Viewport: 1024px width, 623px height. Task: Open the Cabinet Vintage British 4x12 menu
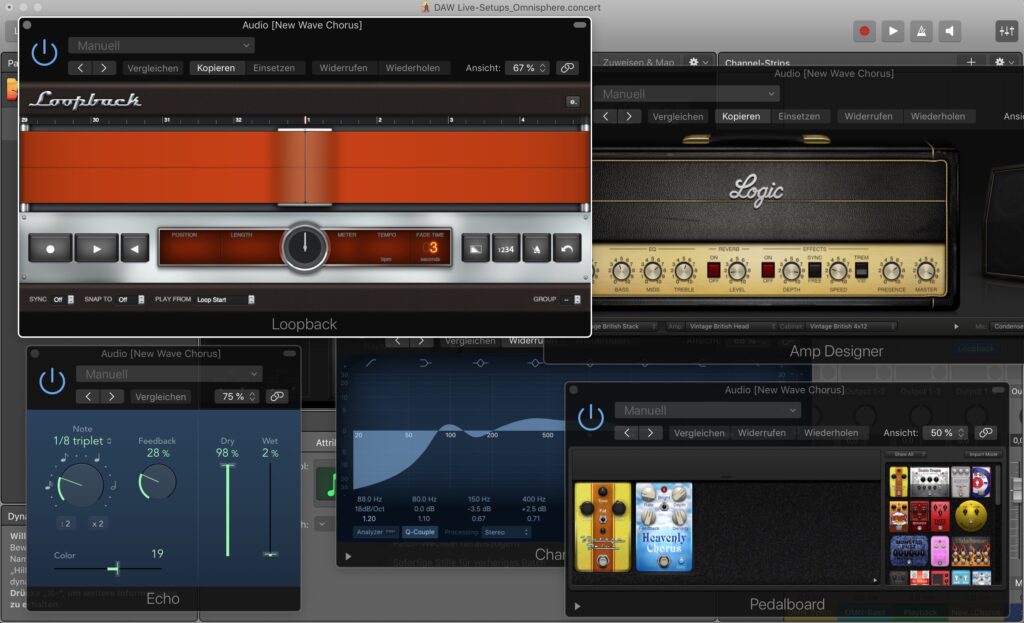[851, 327]
